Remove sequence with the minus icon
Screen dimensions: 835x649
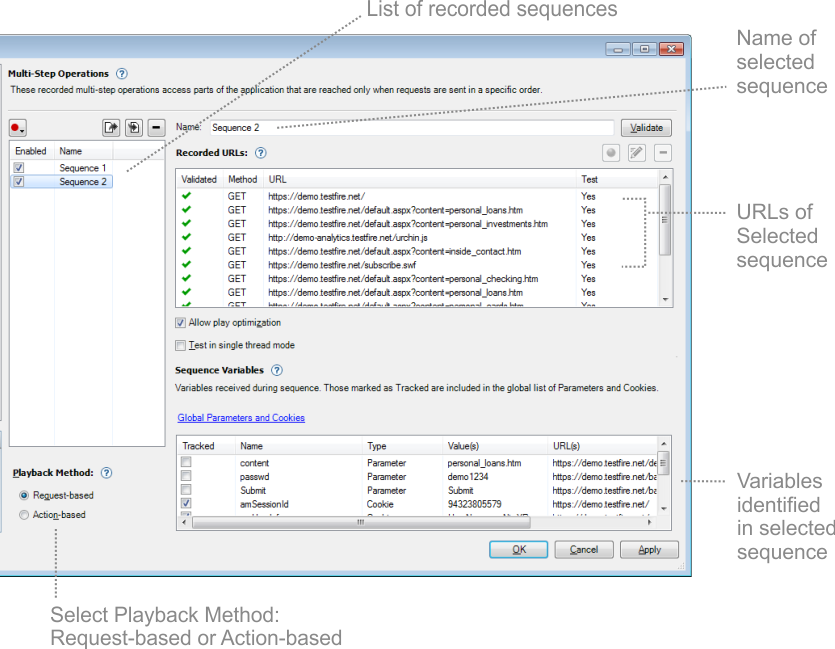[x=156, y=128]
